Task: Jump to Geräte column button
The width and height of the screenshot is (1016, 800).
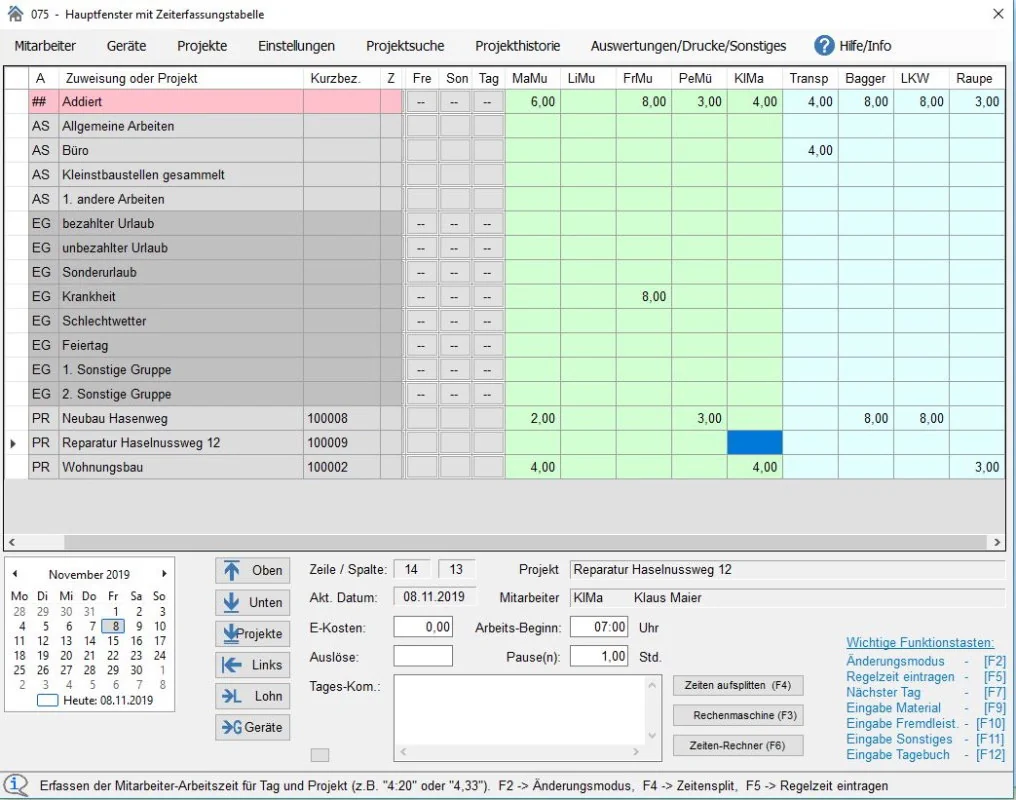Action: pos(252,727)
